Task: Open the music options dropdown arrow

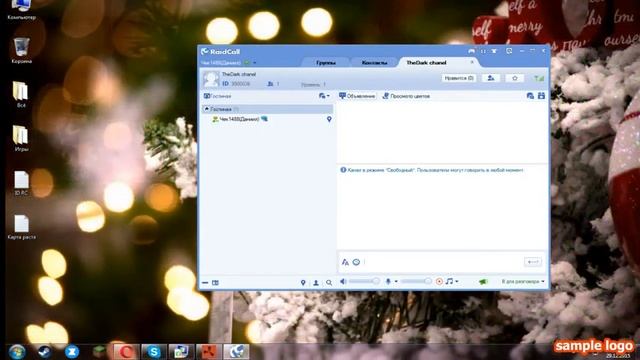Action: click(457, 281)
